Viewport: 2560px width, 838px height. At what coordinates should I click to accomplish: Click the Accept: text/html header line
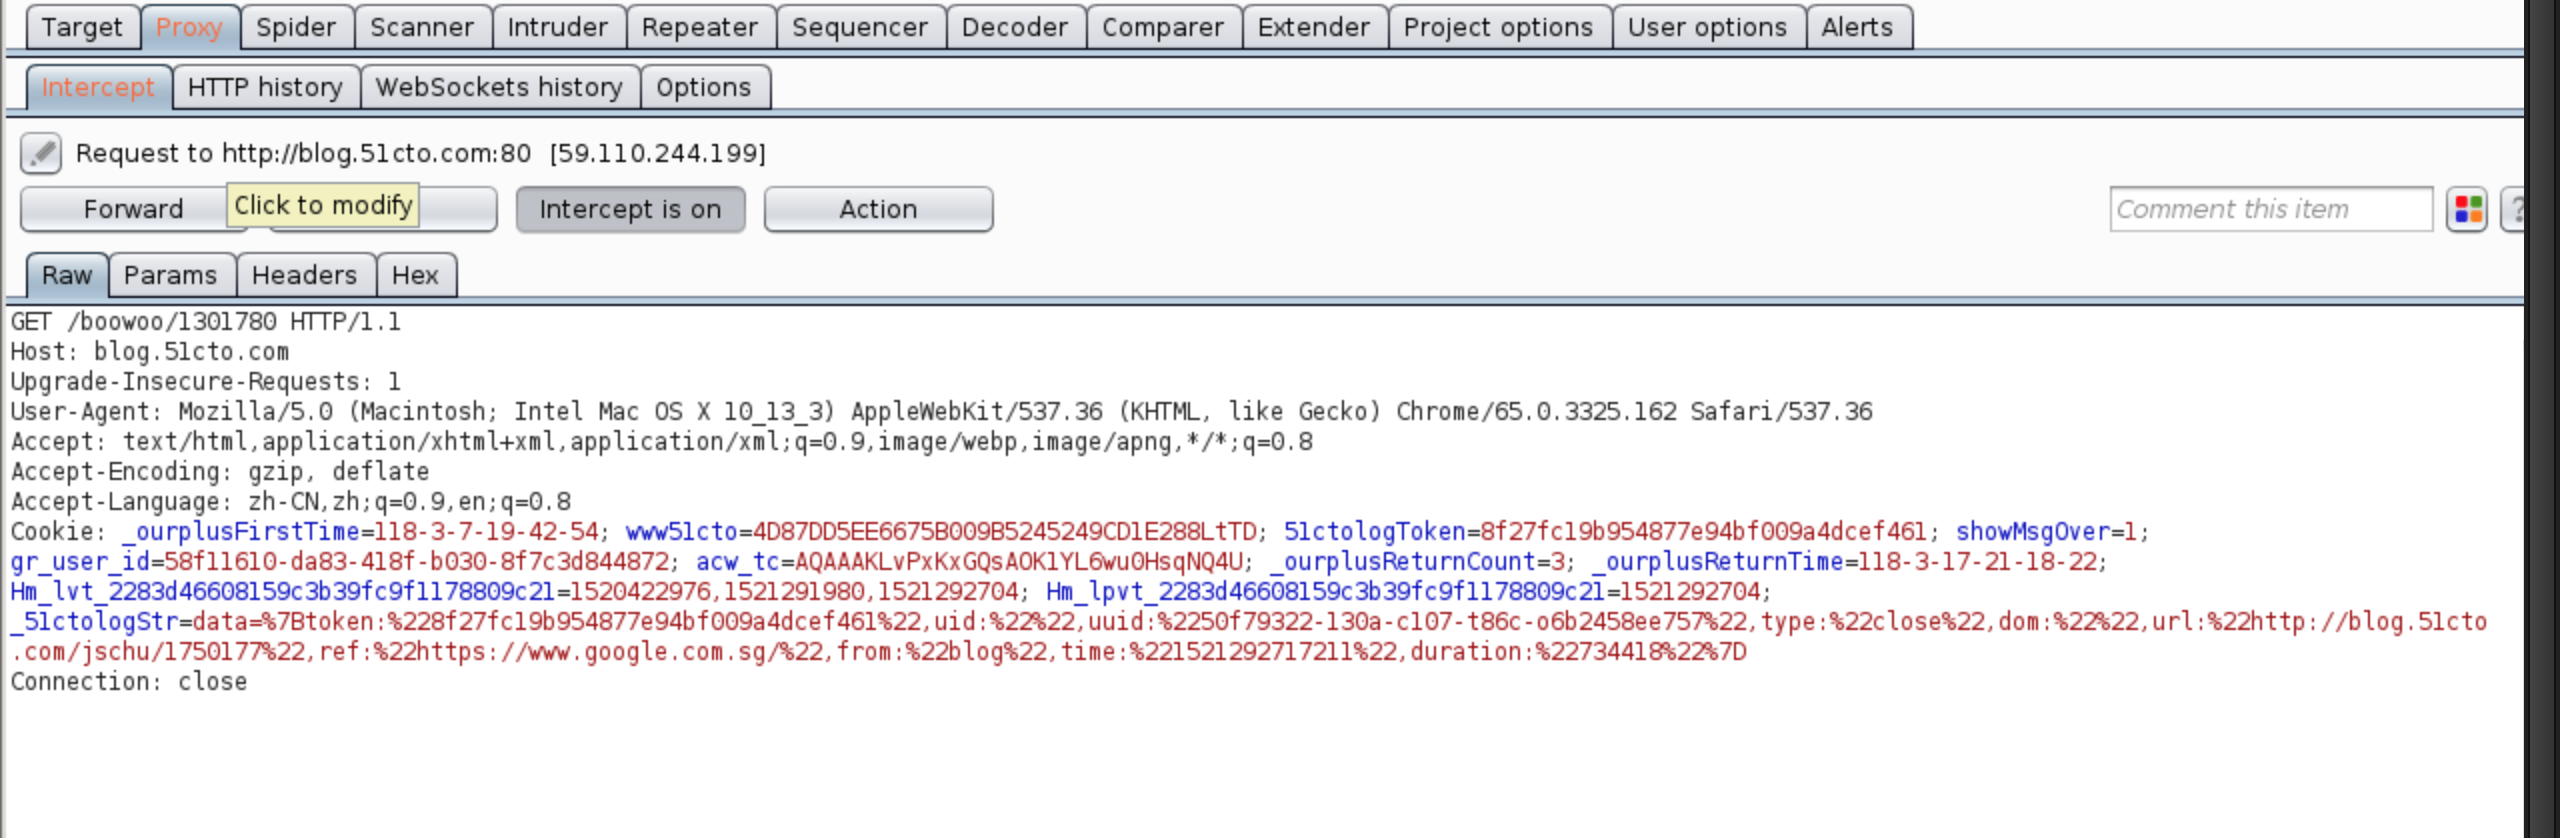pos(662,442)
